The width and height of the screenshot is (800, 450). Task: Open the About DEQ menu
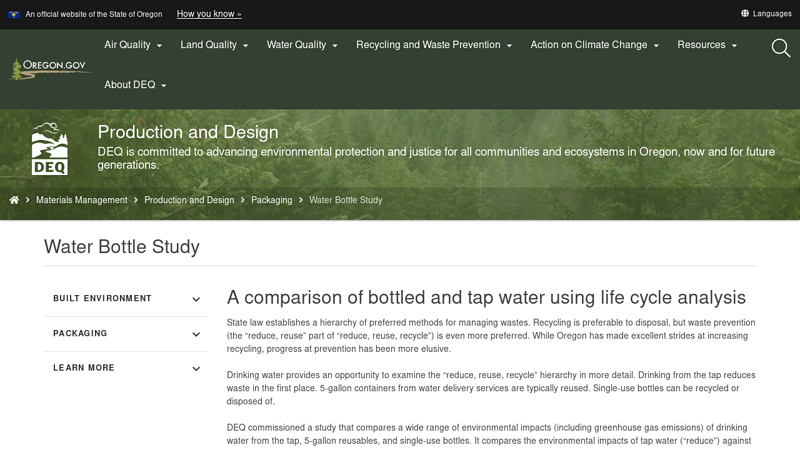click(135, 85)
